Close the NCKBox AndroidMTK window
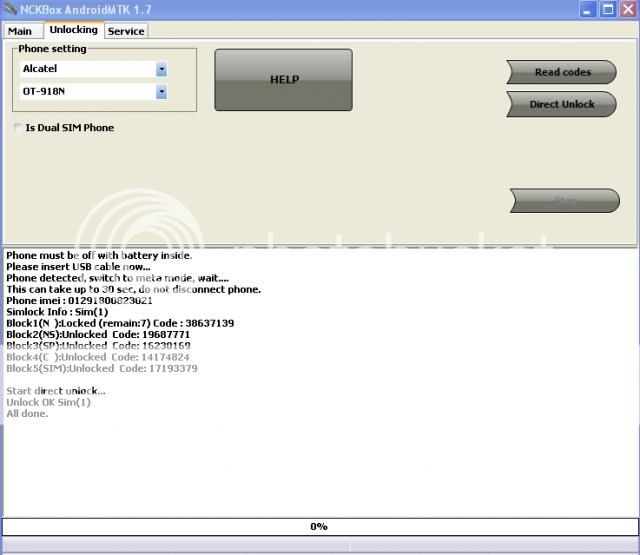The height and width of the screenshot is (555, 640). pyautogui.click(x=626, y=9)
